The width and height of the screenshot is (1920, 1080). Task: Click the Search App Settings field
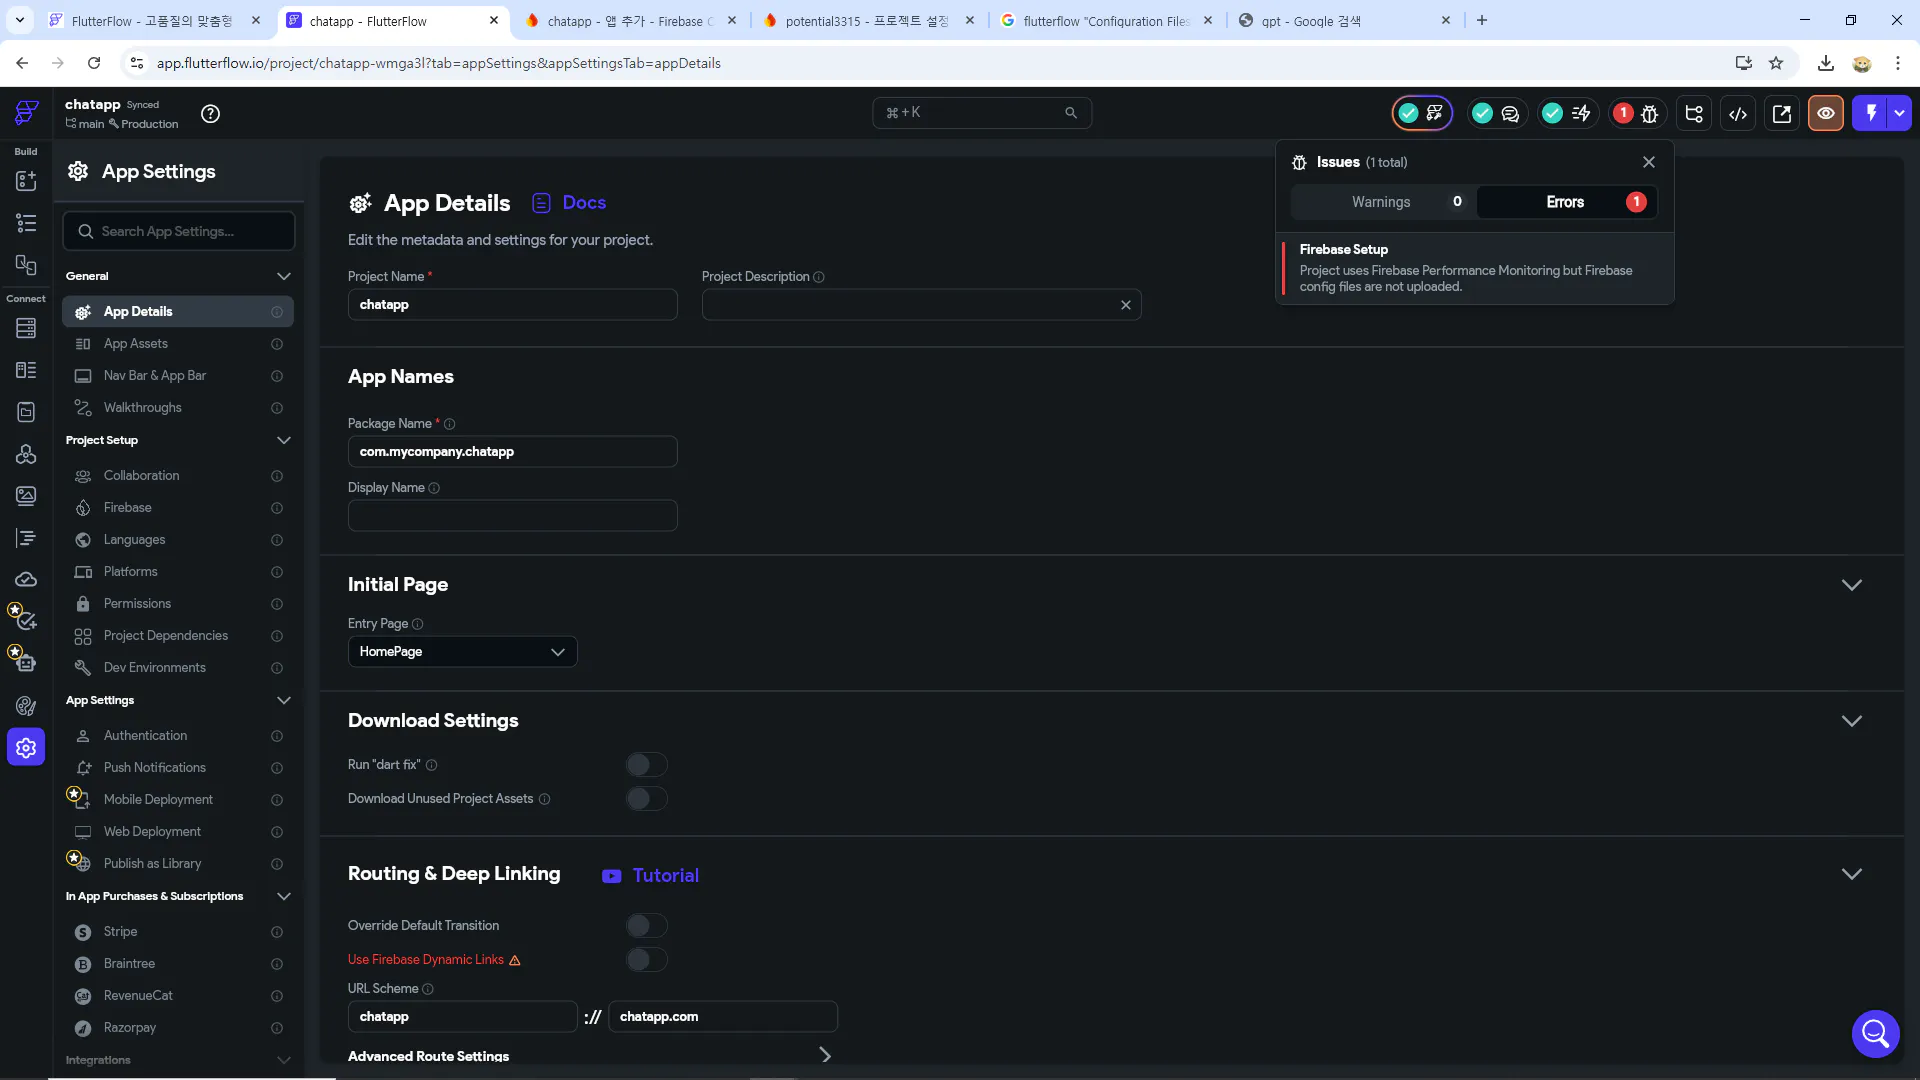179,231
